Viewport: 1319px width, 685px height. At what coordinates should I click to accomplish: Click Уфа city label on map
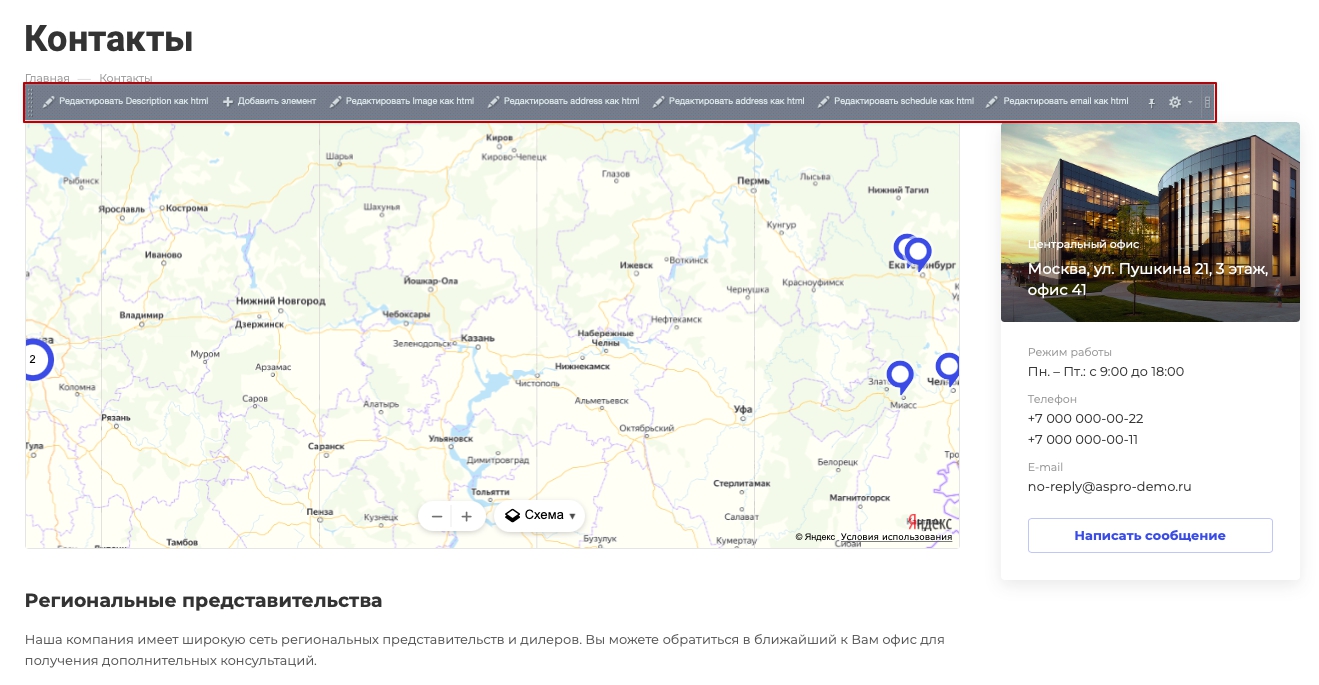(x=742, y=409)
